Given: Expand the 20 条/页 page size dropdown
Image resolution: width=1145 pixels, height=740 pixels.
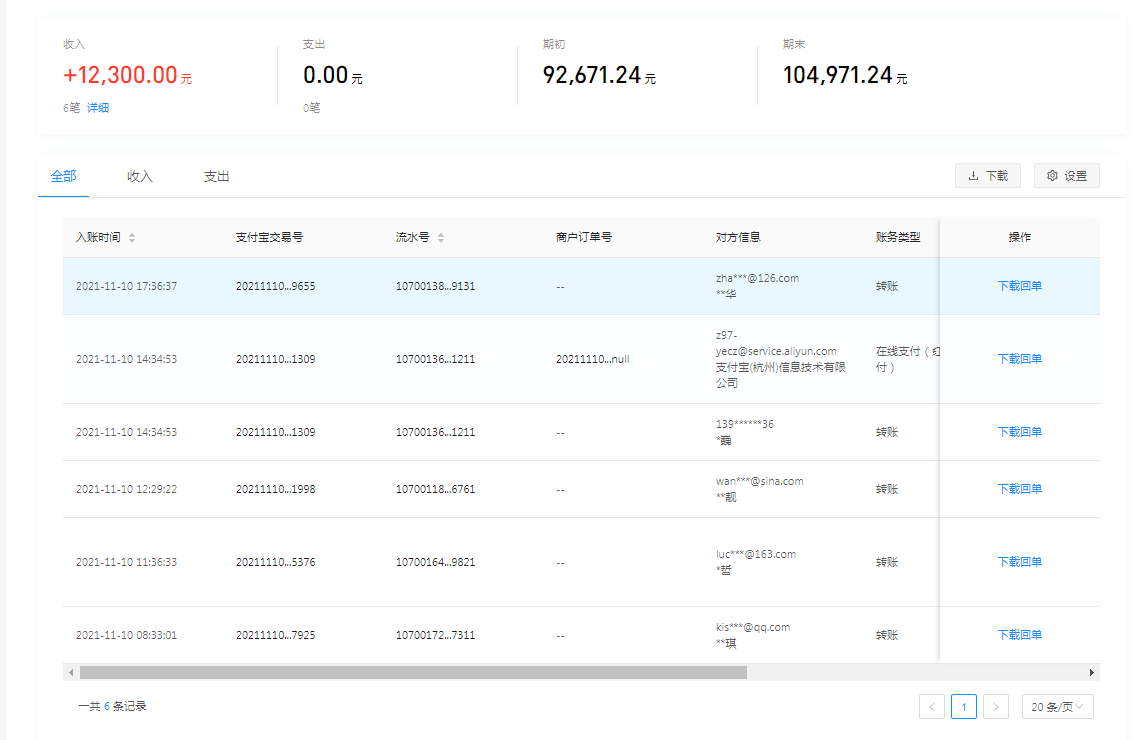Looking at the screenshot, I should 1057,707.
